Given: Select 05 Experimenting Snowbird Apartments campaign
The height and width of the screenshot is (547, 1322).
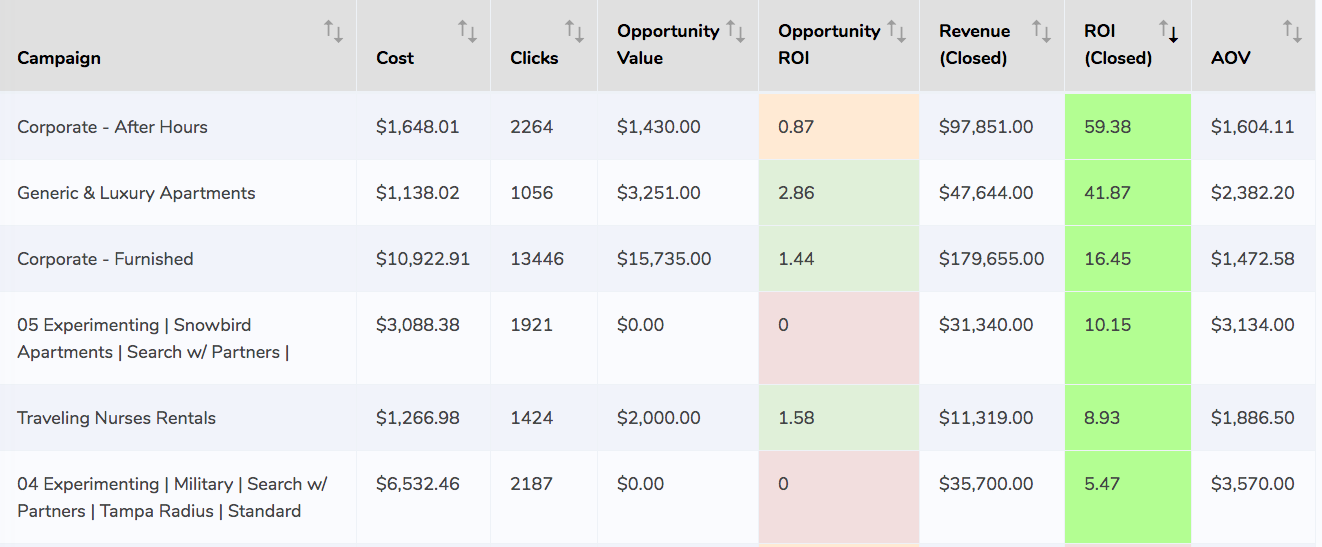Looking at the screenshot, I should (153, 338).
